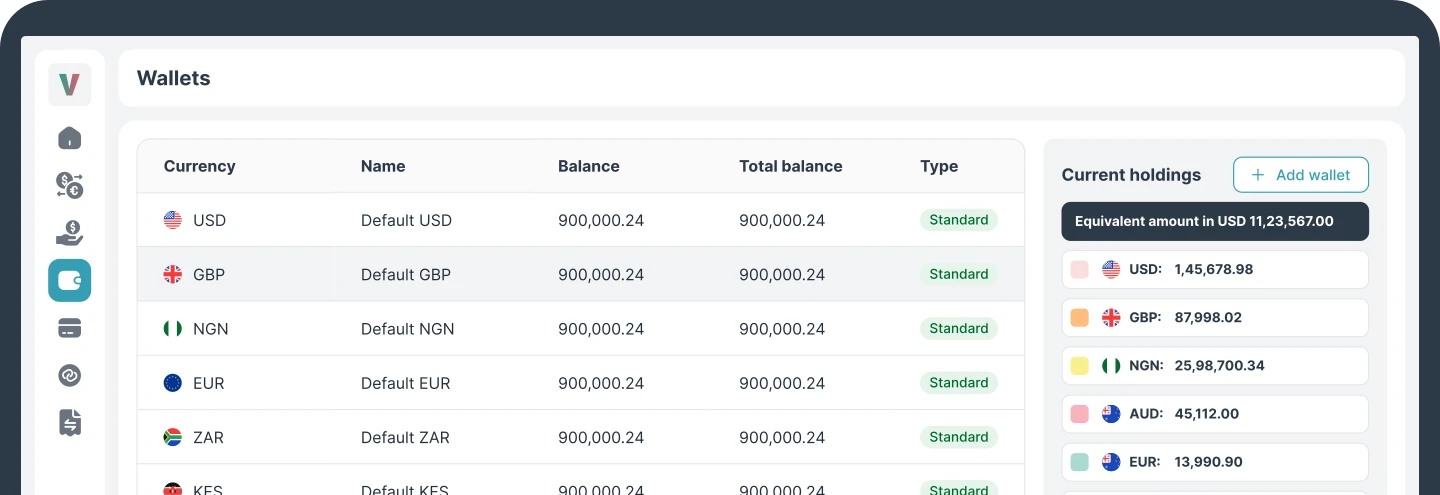The height and width of the screenshot is (495, 1440).
Task: Click the Standard badge in GBP row
Action: pyautogui.click(x=959, y=274)
